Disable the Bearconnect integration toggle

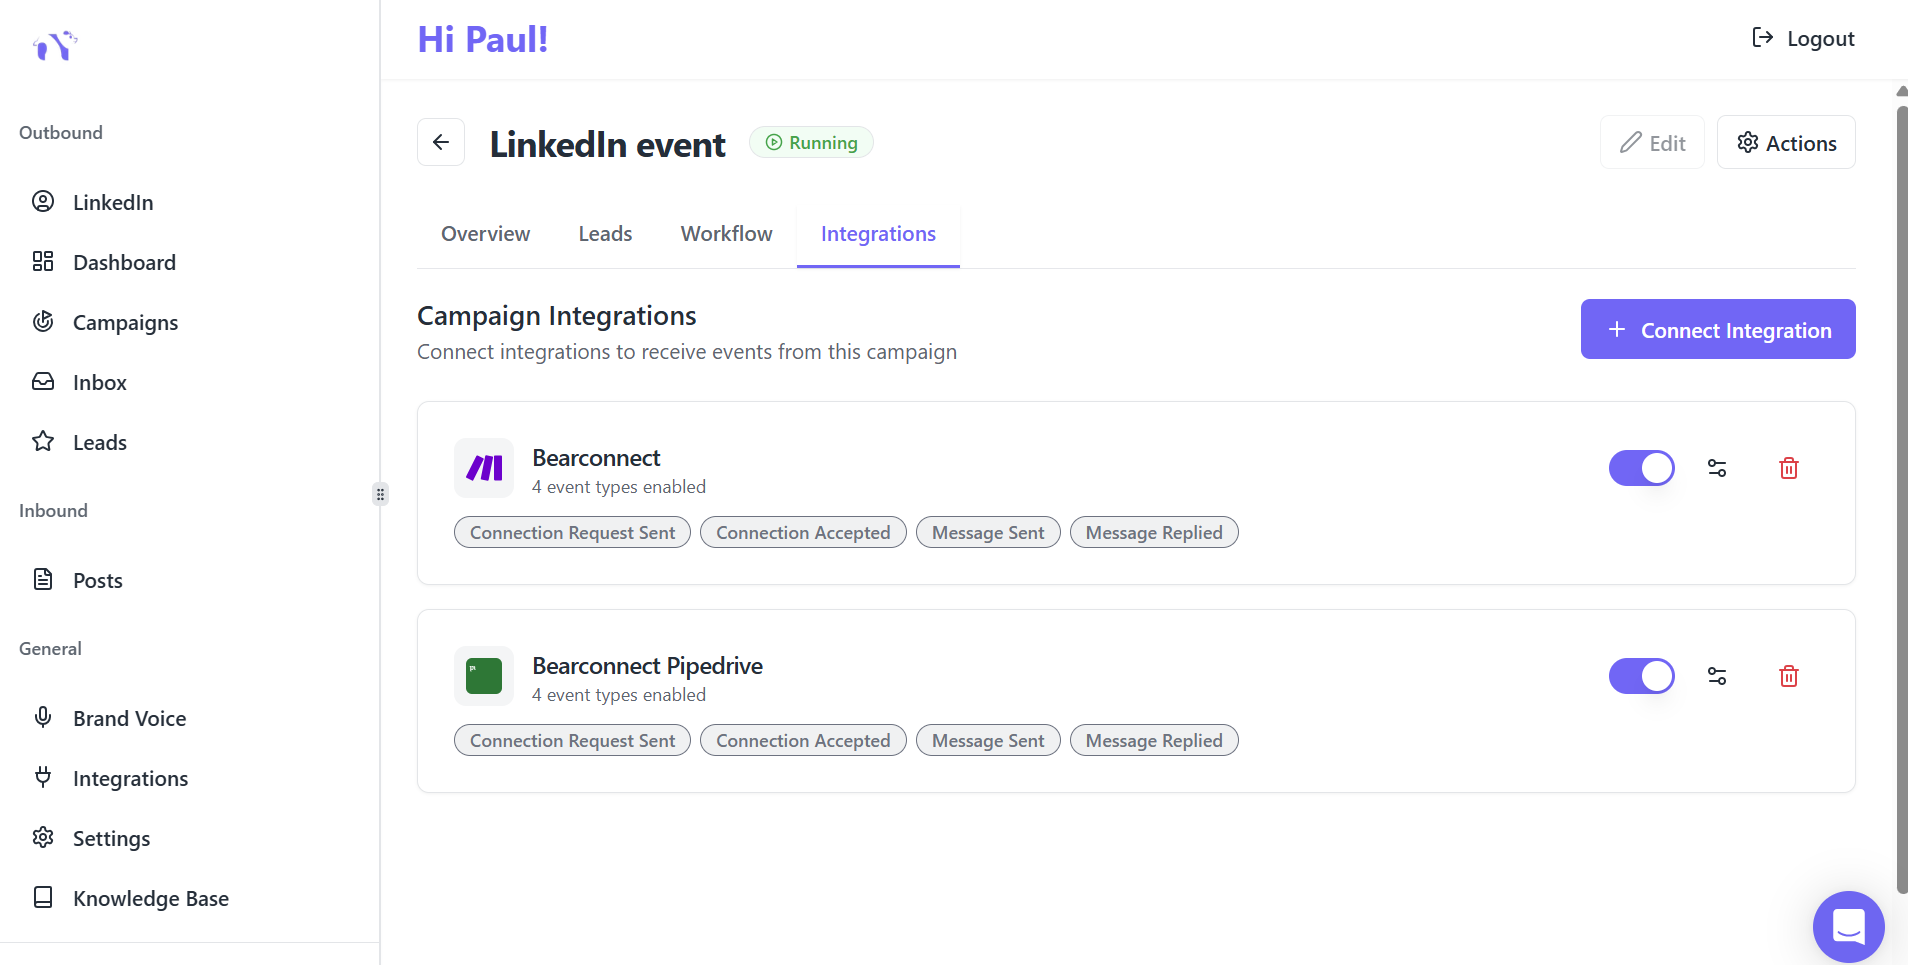pos(1641,468)
